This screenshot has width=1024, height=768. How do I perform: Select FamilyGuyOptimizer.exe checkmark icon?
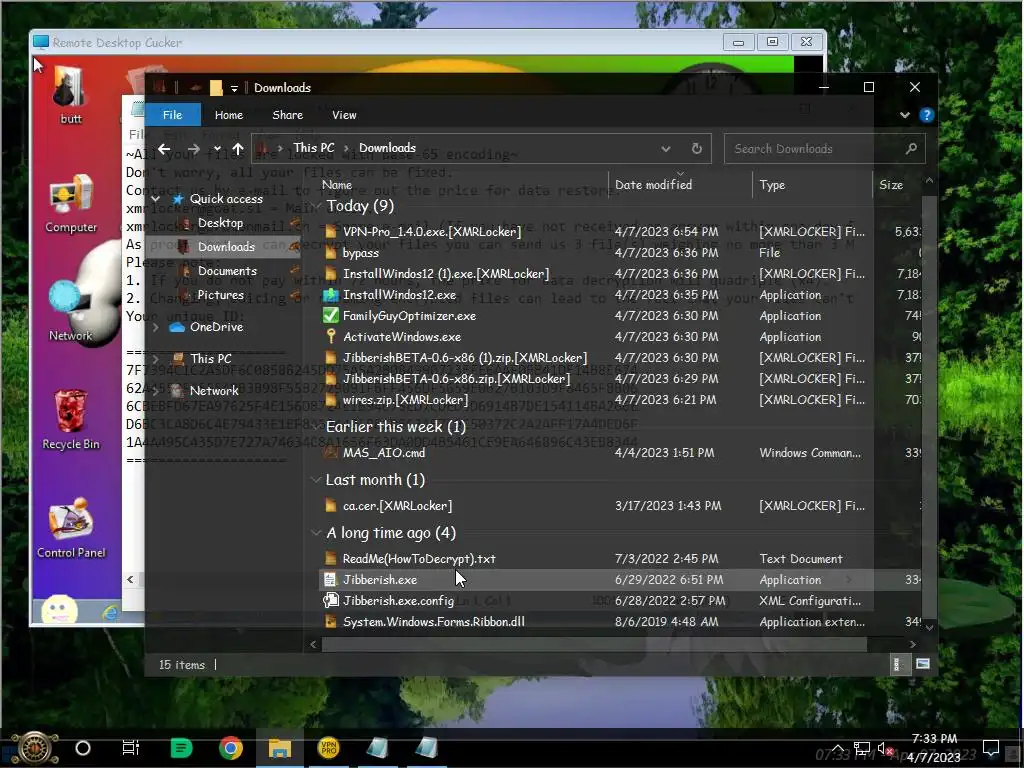[331, 315]
